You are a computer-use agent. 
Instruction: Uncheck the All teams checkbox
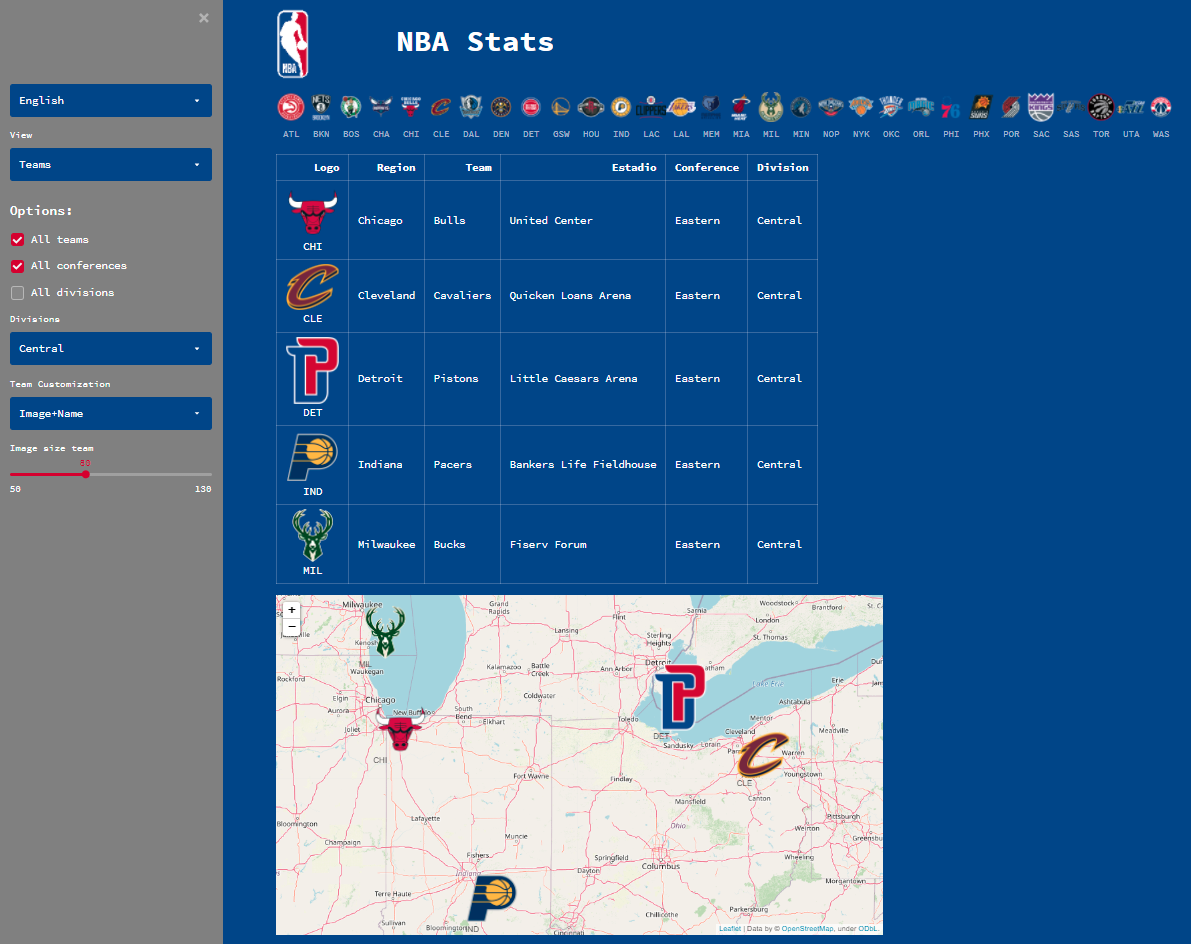pos(17,240)
